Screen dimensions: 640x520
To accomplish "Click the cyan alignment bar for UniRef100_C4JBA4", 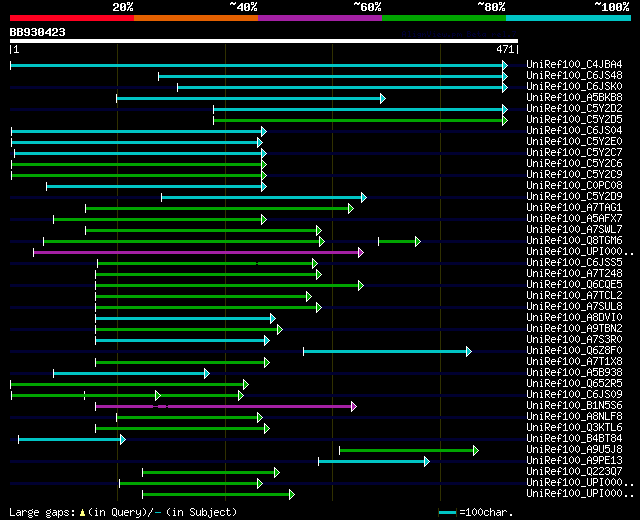I will [x=259, y=65].
